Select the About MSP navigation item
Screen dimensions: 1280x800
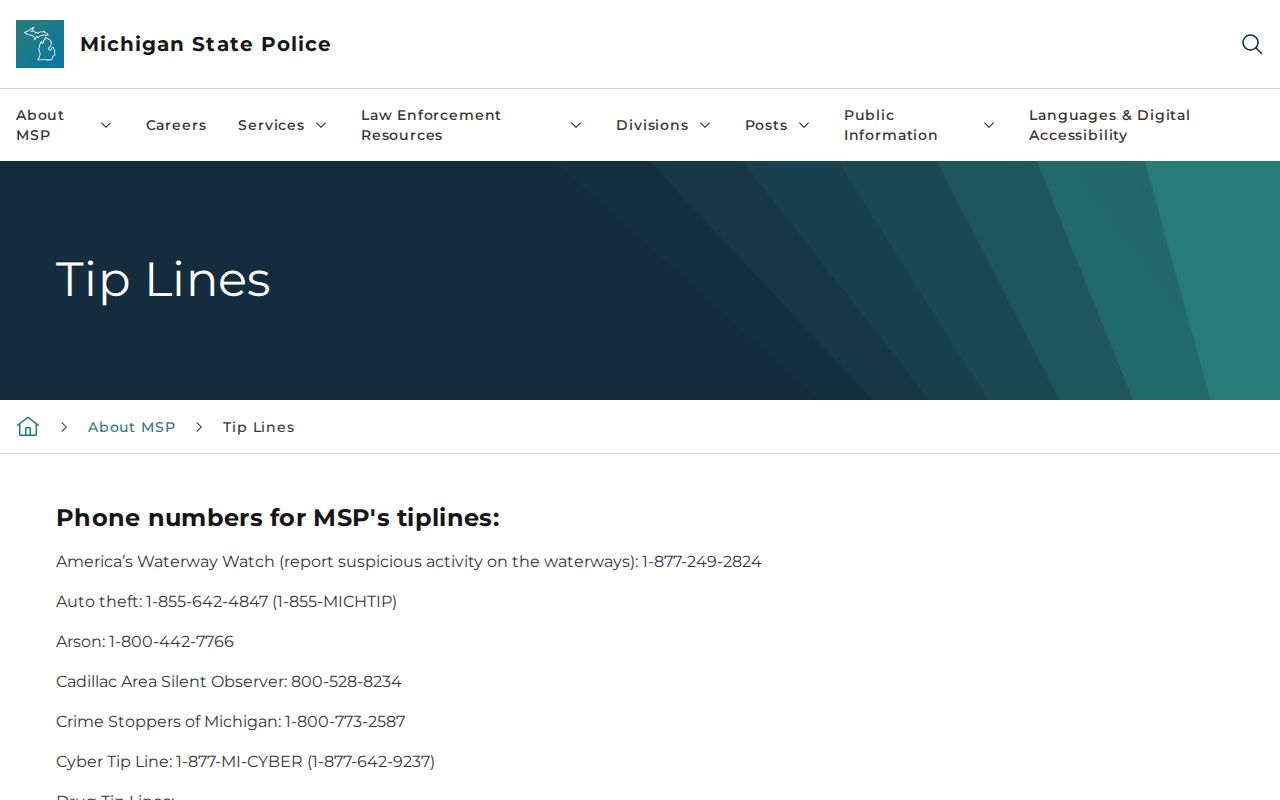point(40,125)
